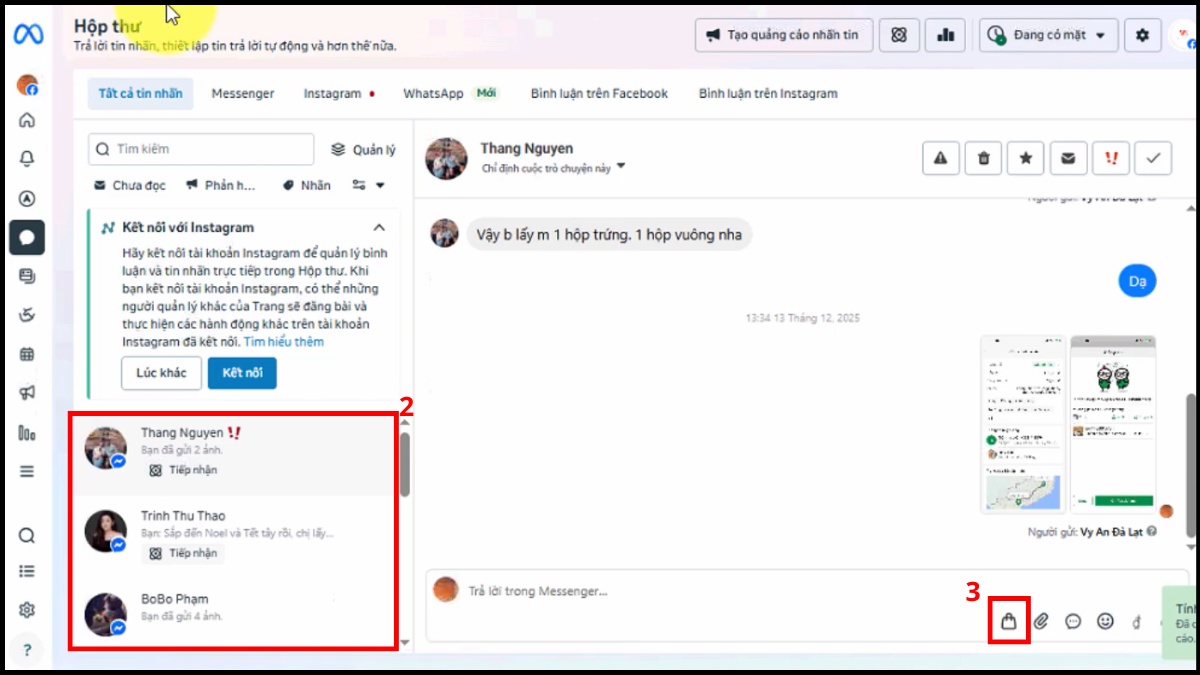
Task: Open the megaphone Ads sidebar icon
Action: pyautogui.click(x=27, y=393)
